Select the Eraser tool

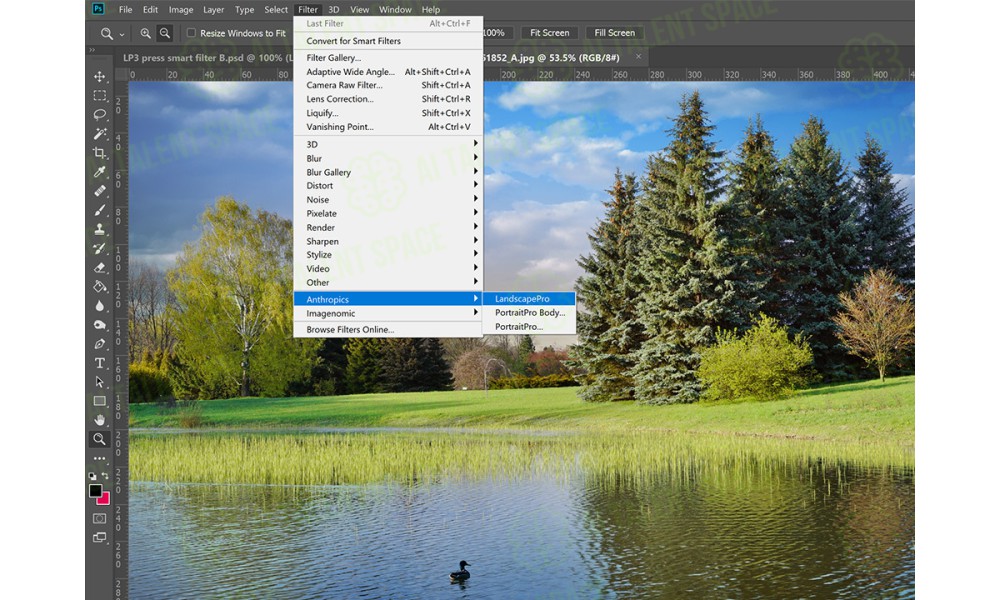pos(99,267)
